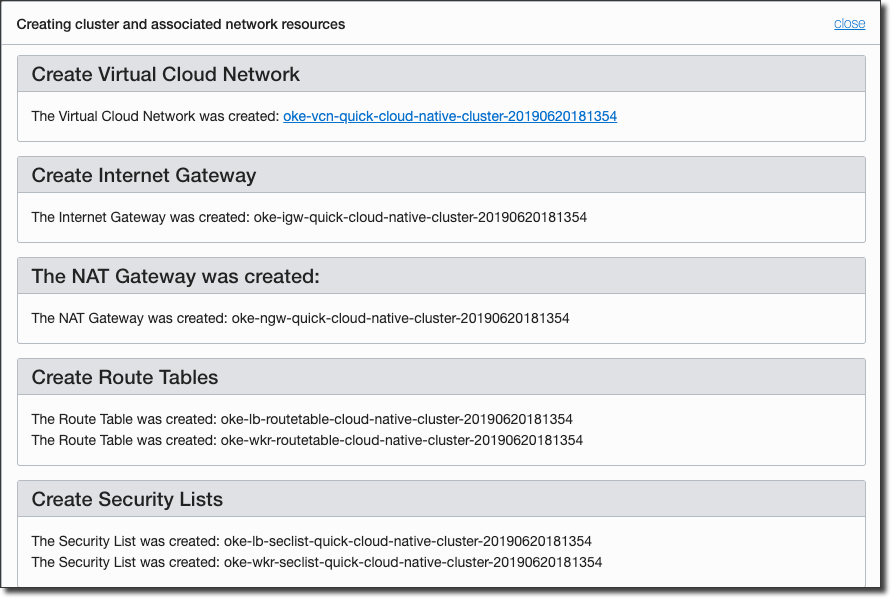Click the Create Route Tables section header
This screenshot has width=891, height=598.
pos(125,377)
